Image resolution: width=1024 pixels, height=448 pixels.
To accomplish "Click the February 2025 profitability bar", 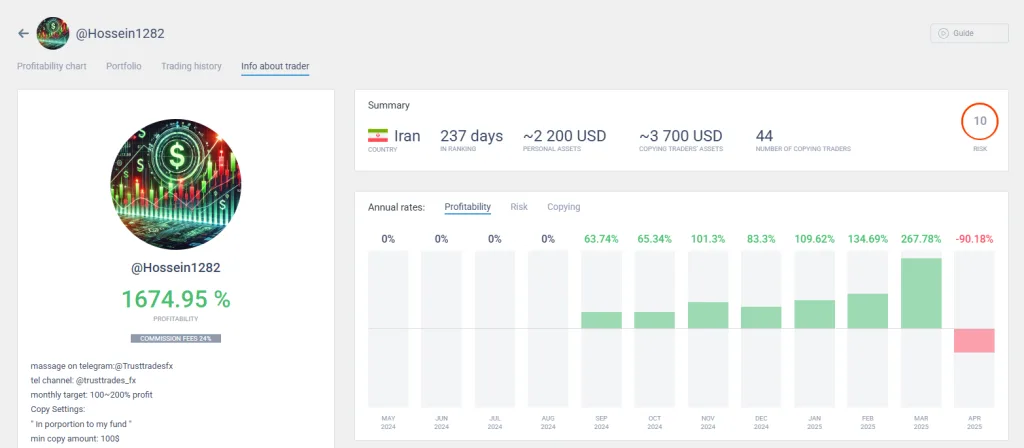I will [x=868, y=311].
